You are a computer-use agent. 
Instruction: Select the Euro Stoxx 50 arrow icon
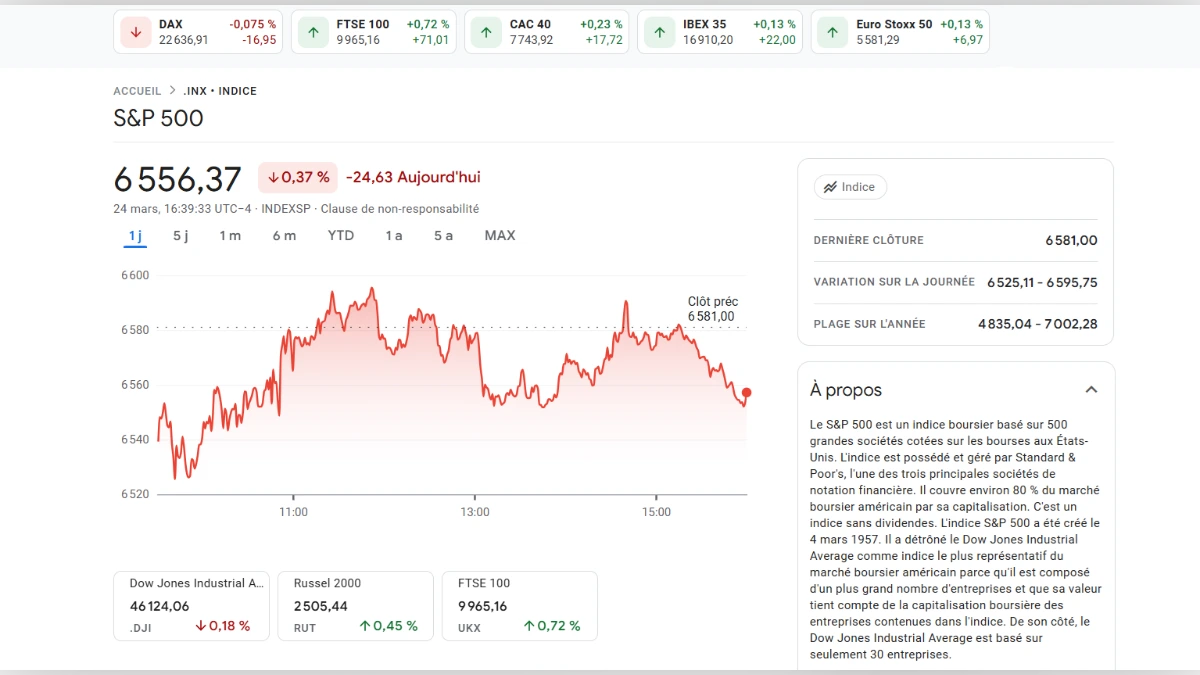[831, 31]
